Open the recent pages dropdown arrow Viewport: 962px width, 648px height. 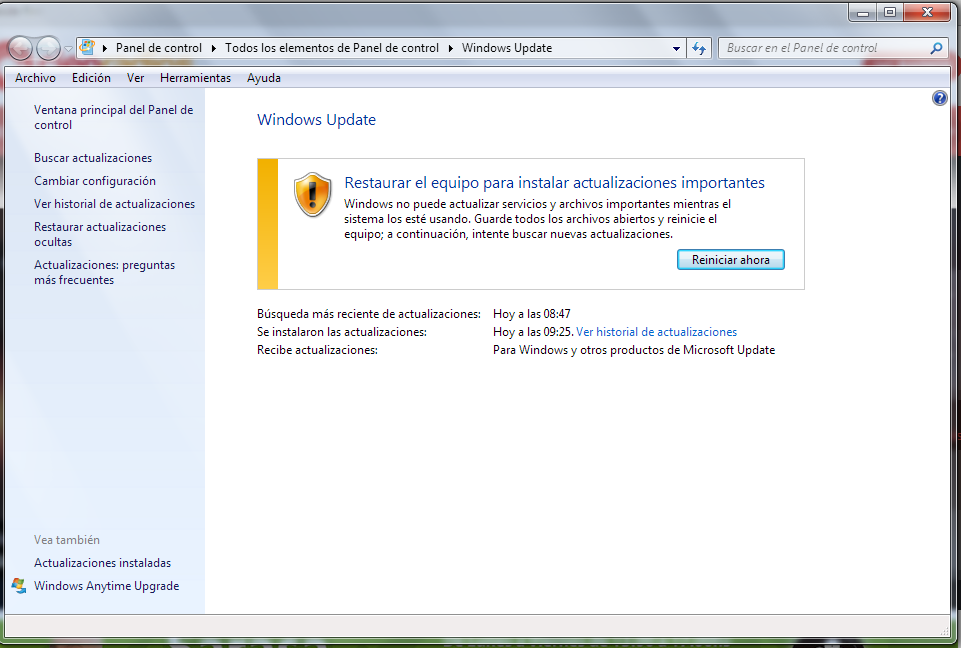click(68, 48)
